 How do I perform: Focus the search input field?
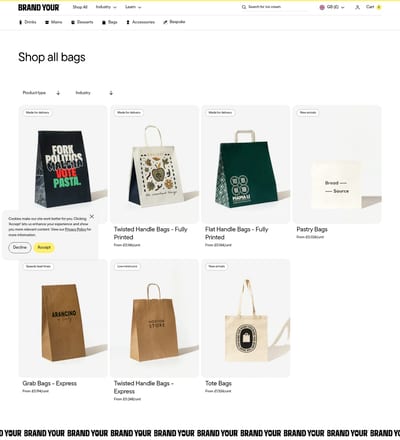point(277,7)
